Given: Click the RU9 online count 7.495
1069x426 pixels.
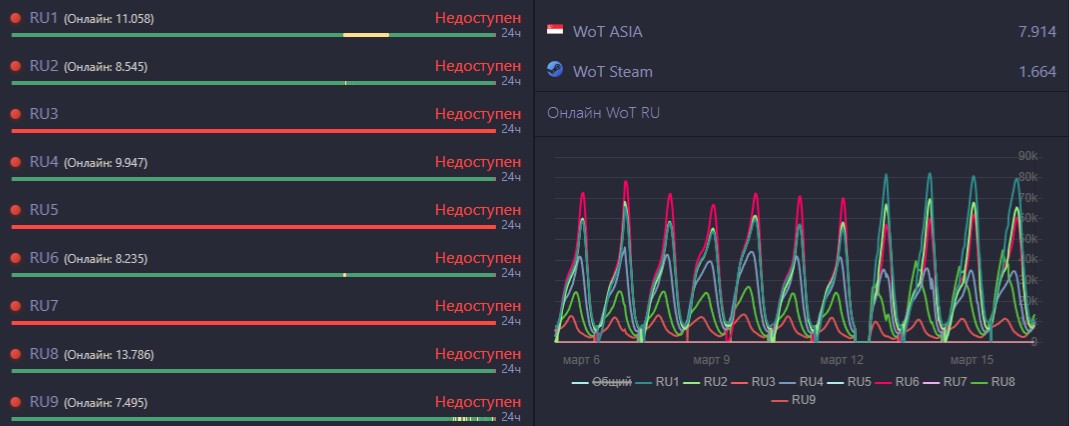Looking at the screenshot, I should 106,403.
